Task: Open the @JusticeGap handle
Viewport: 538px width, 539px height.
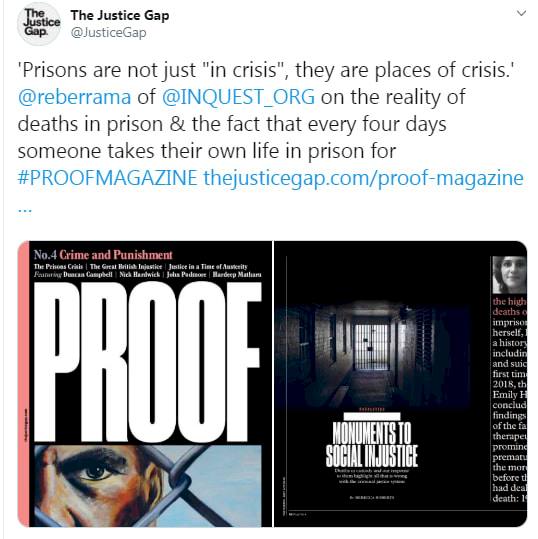Action: 108,33
